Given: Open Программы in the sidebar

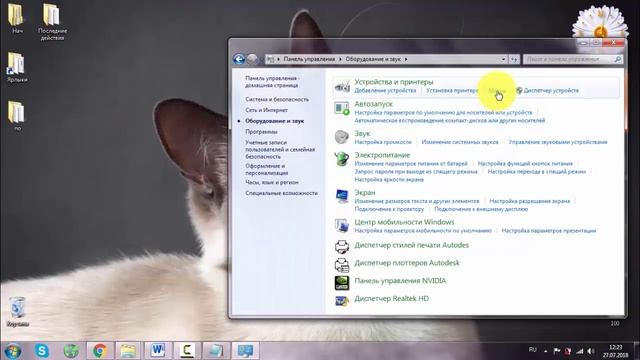Looking at the screenshot, I should 261,131.
